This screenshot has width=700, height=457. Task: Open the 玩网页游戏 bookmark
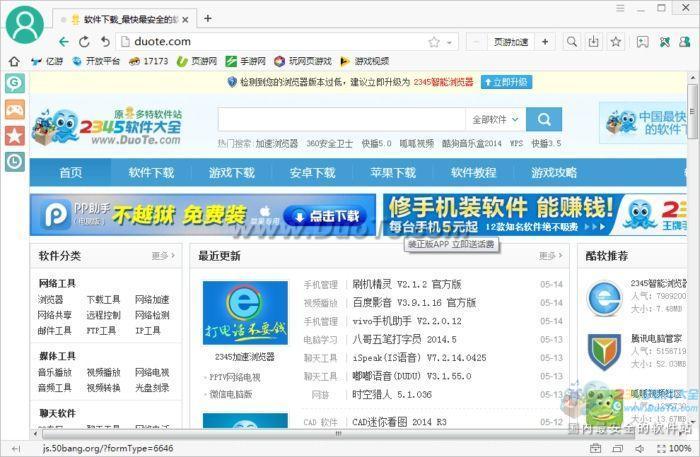tap(303, 61)
